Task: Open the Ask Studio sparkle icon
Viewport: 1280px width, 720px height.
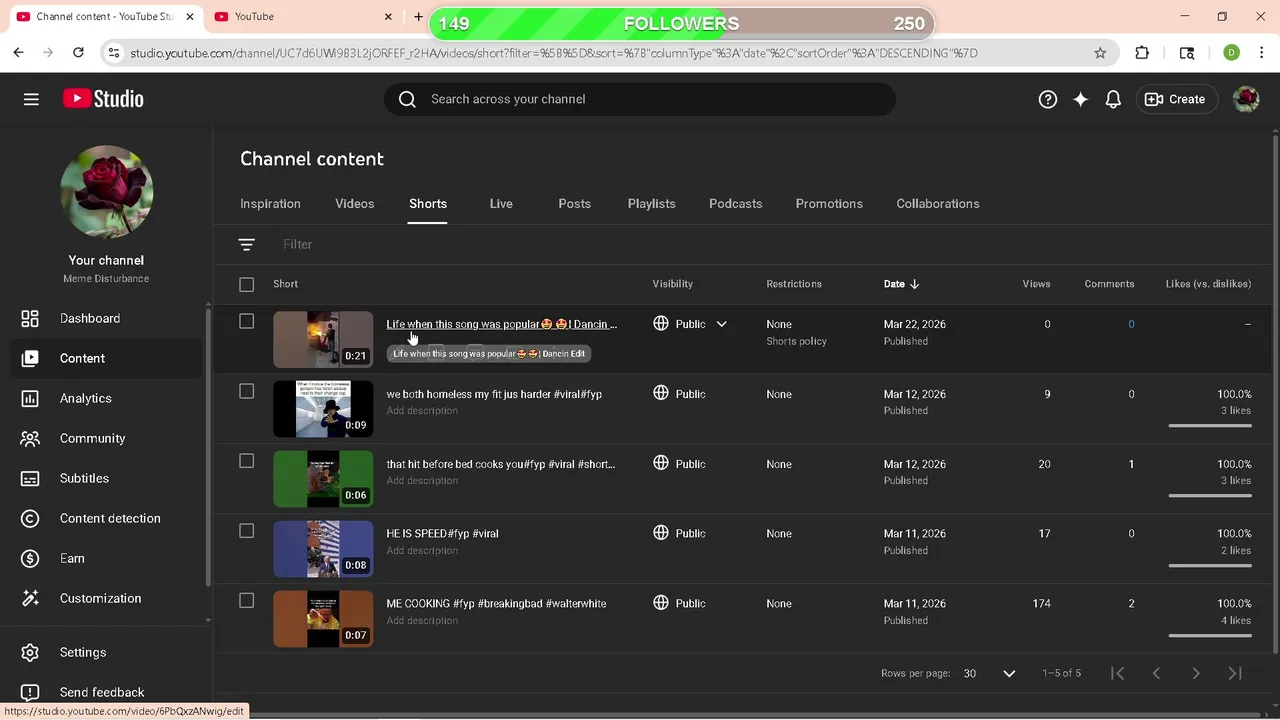Action: (x=1080, y=99)
